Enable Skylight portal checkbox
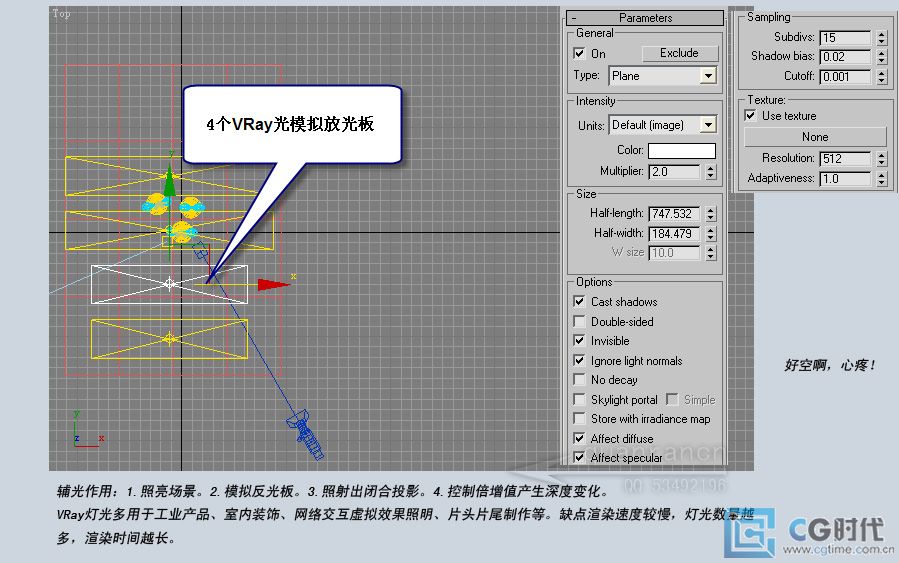899x563 pixels. [579, 400]
